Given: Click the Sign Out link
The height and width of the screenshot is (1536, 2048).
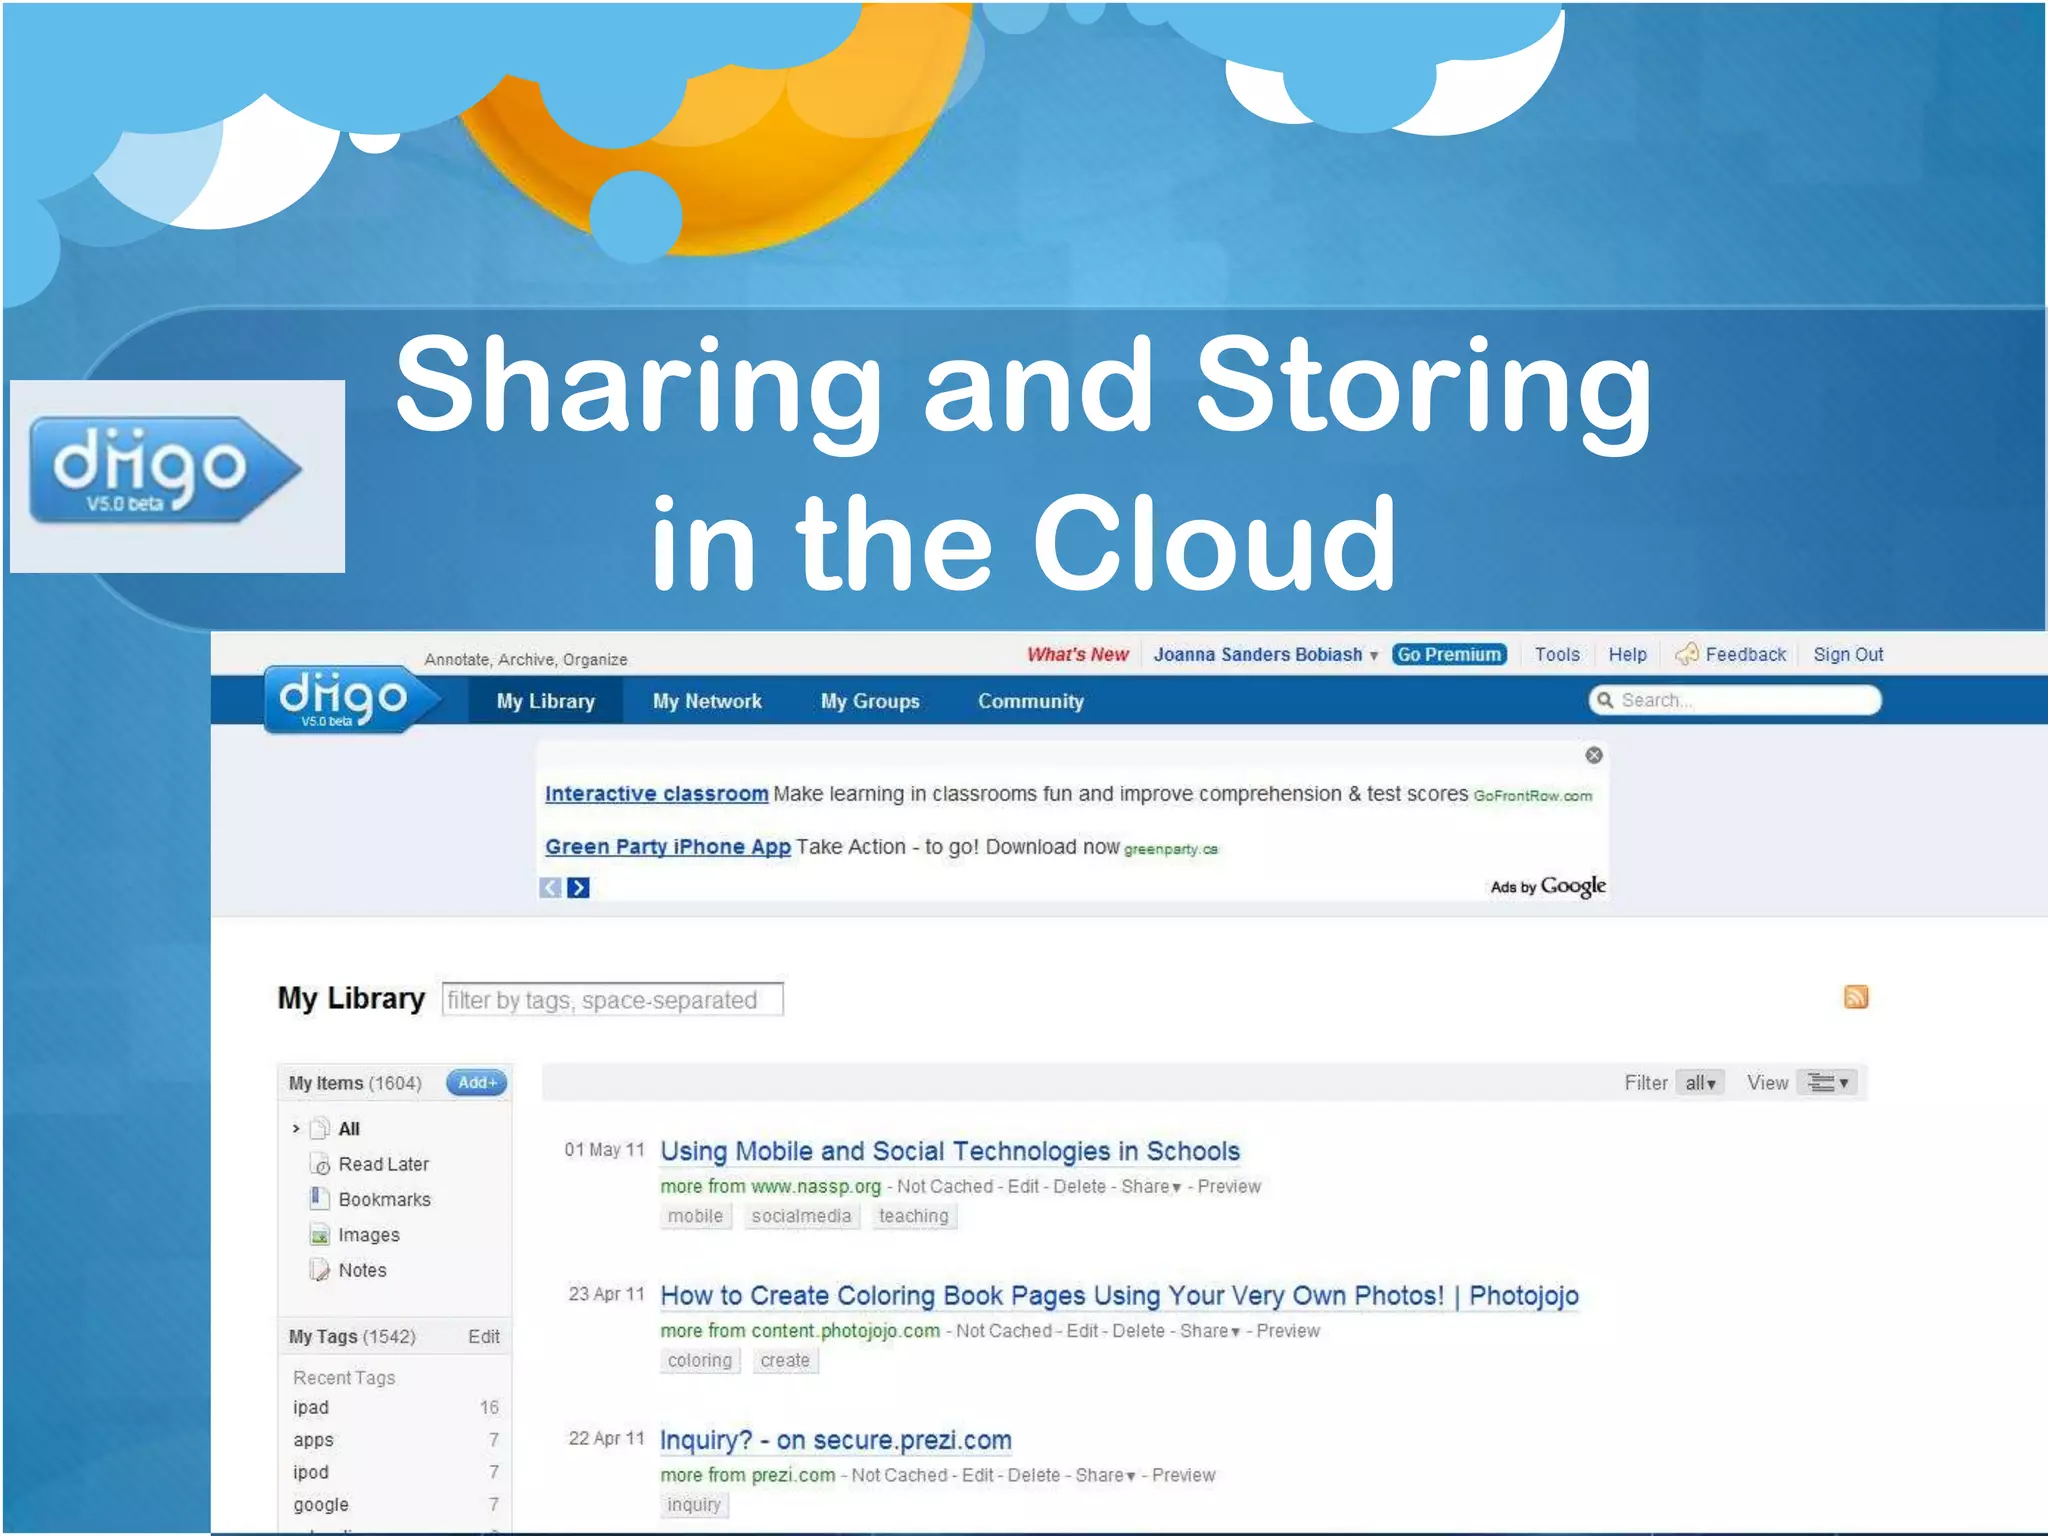Looking at the screenshot, I should (x=1848, y=654).
